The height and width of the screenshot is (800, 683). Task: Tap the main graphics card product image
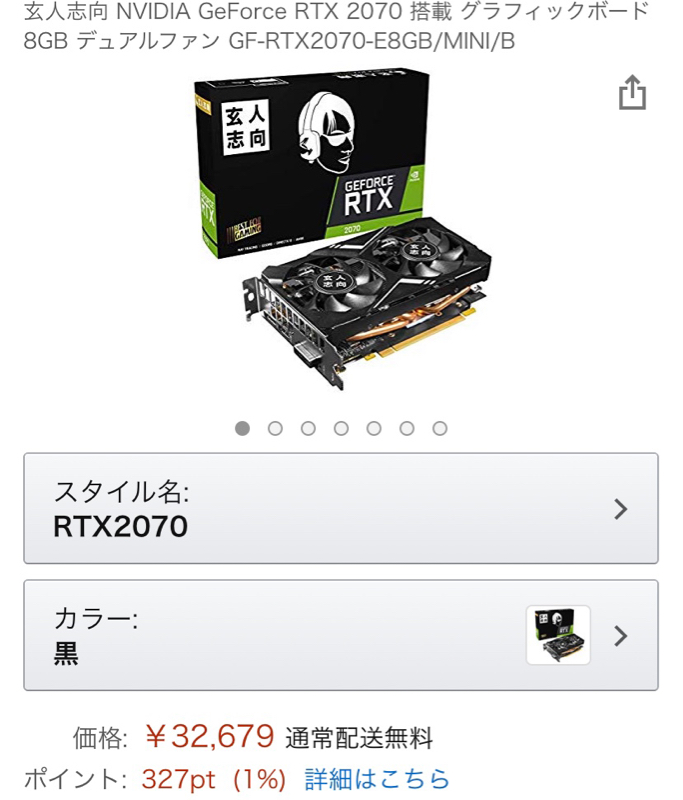(x=343, y=230)
